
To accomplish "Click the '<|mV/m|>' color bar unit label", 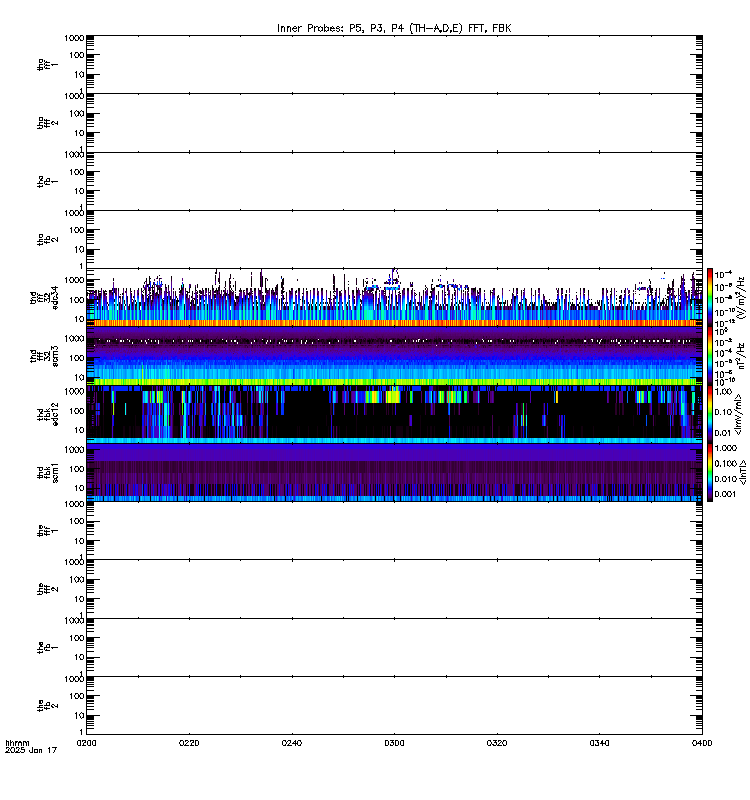I will click(x=738, y=414).
